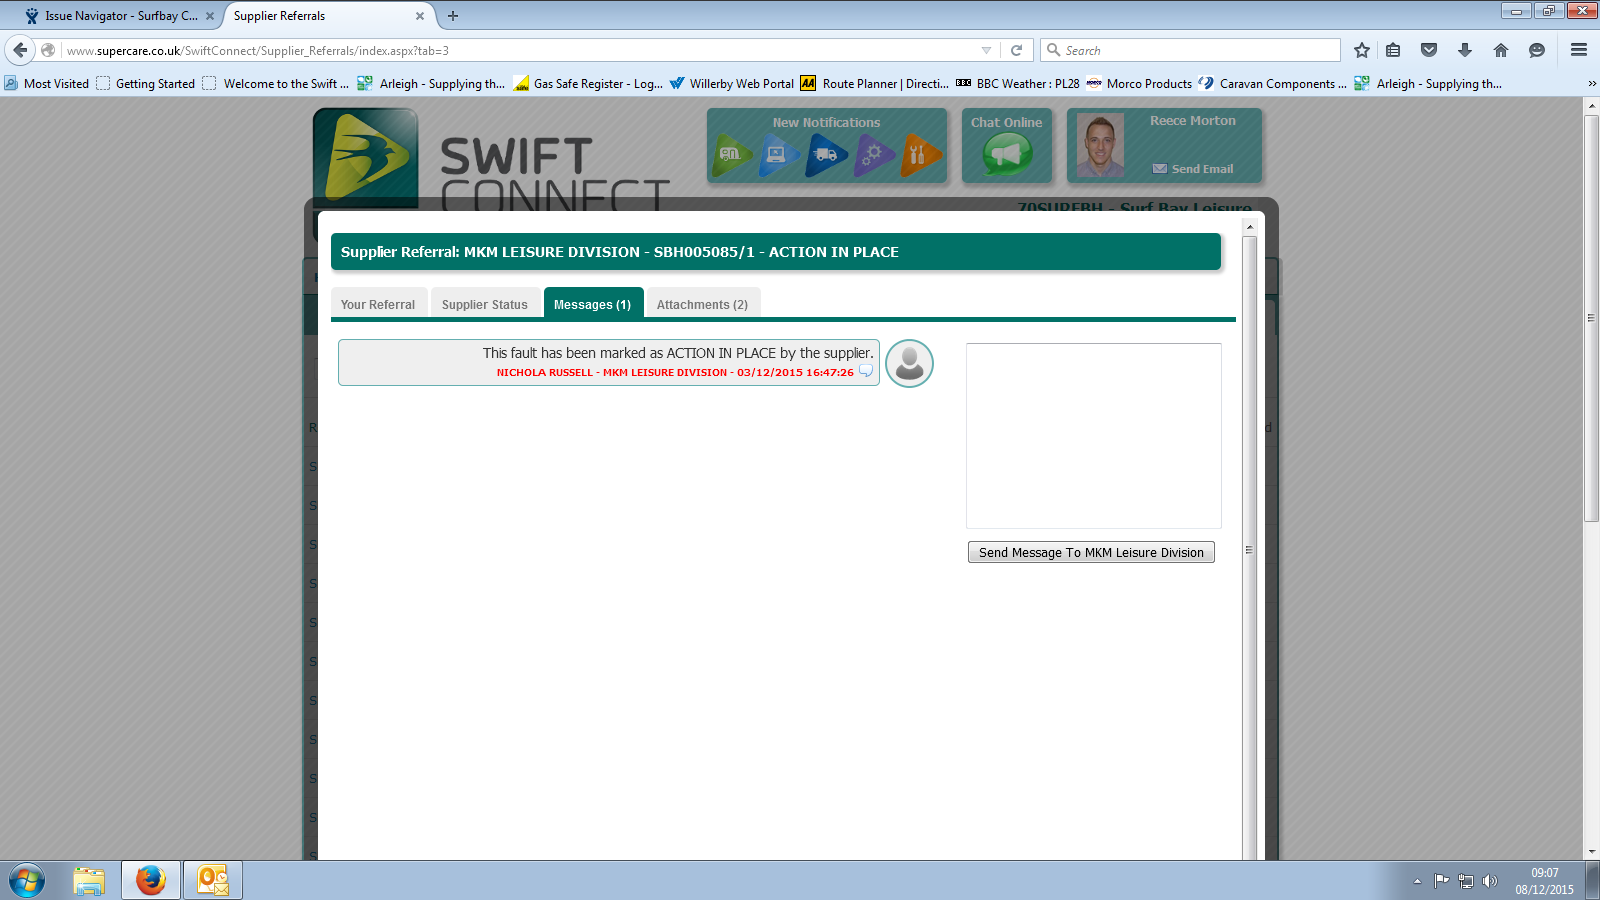1600x900 pixels.
Task: Click into the message text box
Action: click(x=1094, y=436)
